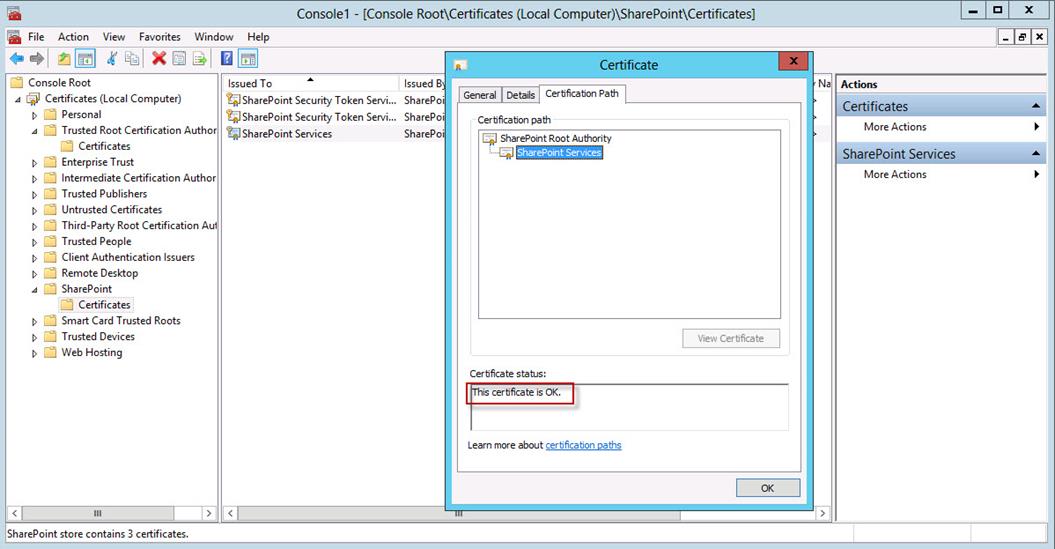This screenshot has width=1055, height=549.
Task: Select Certificates folder under Trusted Root
Action: tap(104, 146)
